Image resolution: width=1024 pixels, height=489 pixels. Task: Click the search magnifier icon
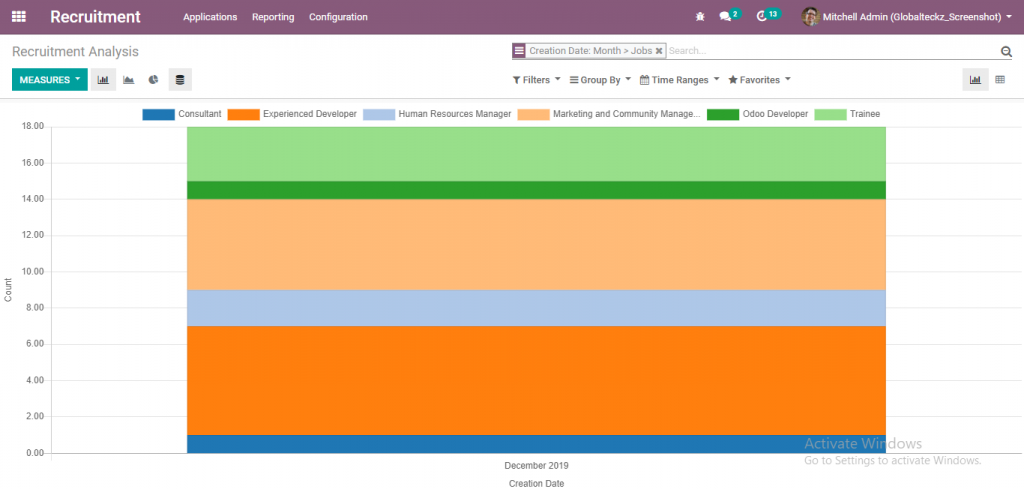[x=1006, y=51]
